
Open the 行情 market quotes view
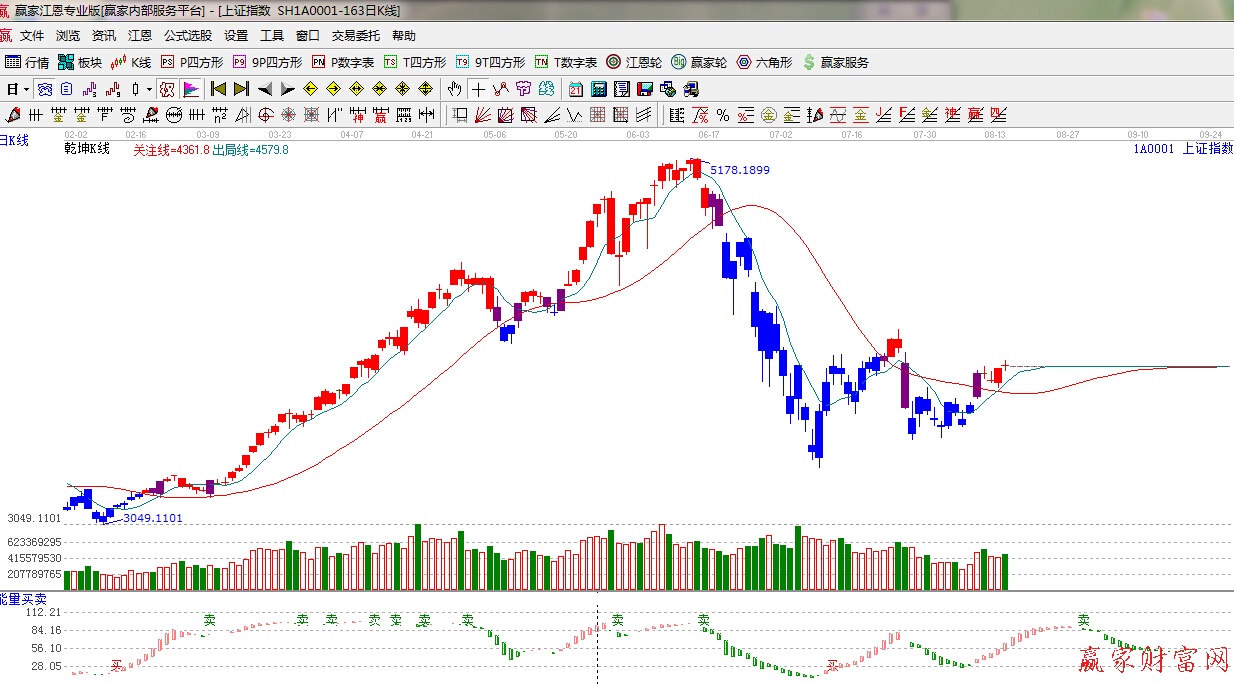tap(27, 62)
